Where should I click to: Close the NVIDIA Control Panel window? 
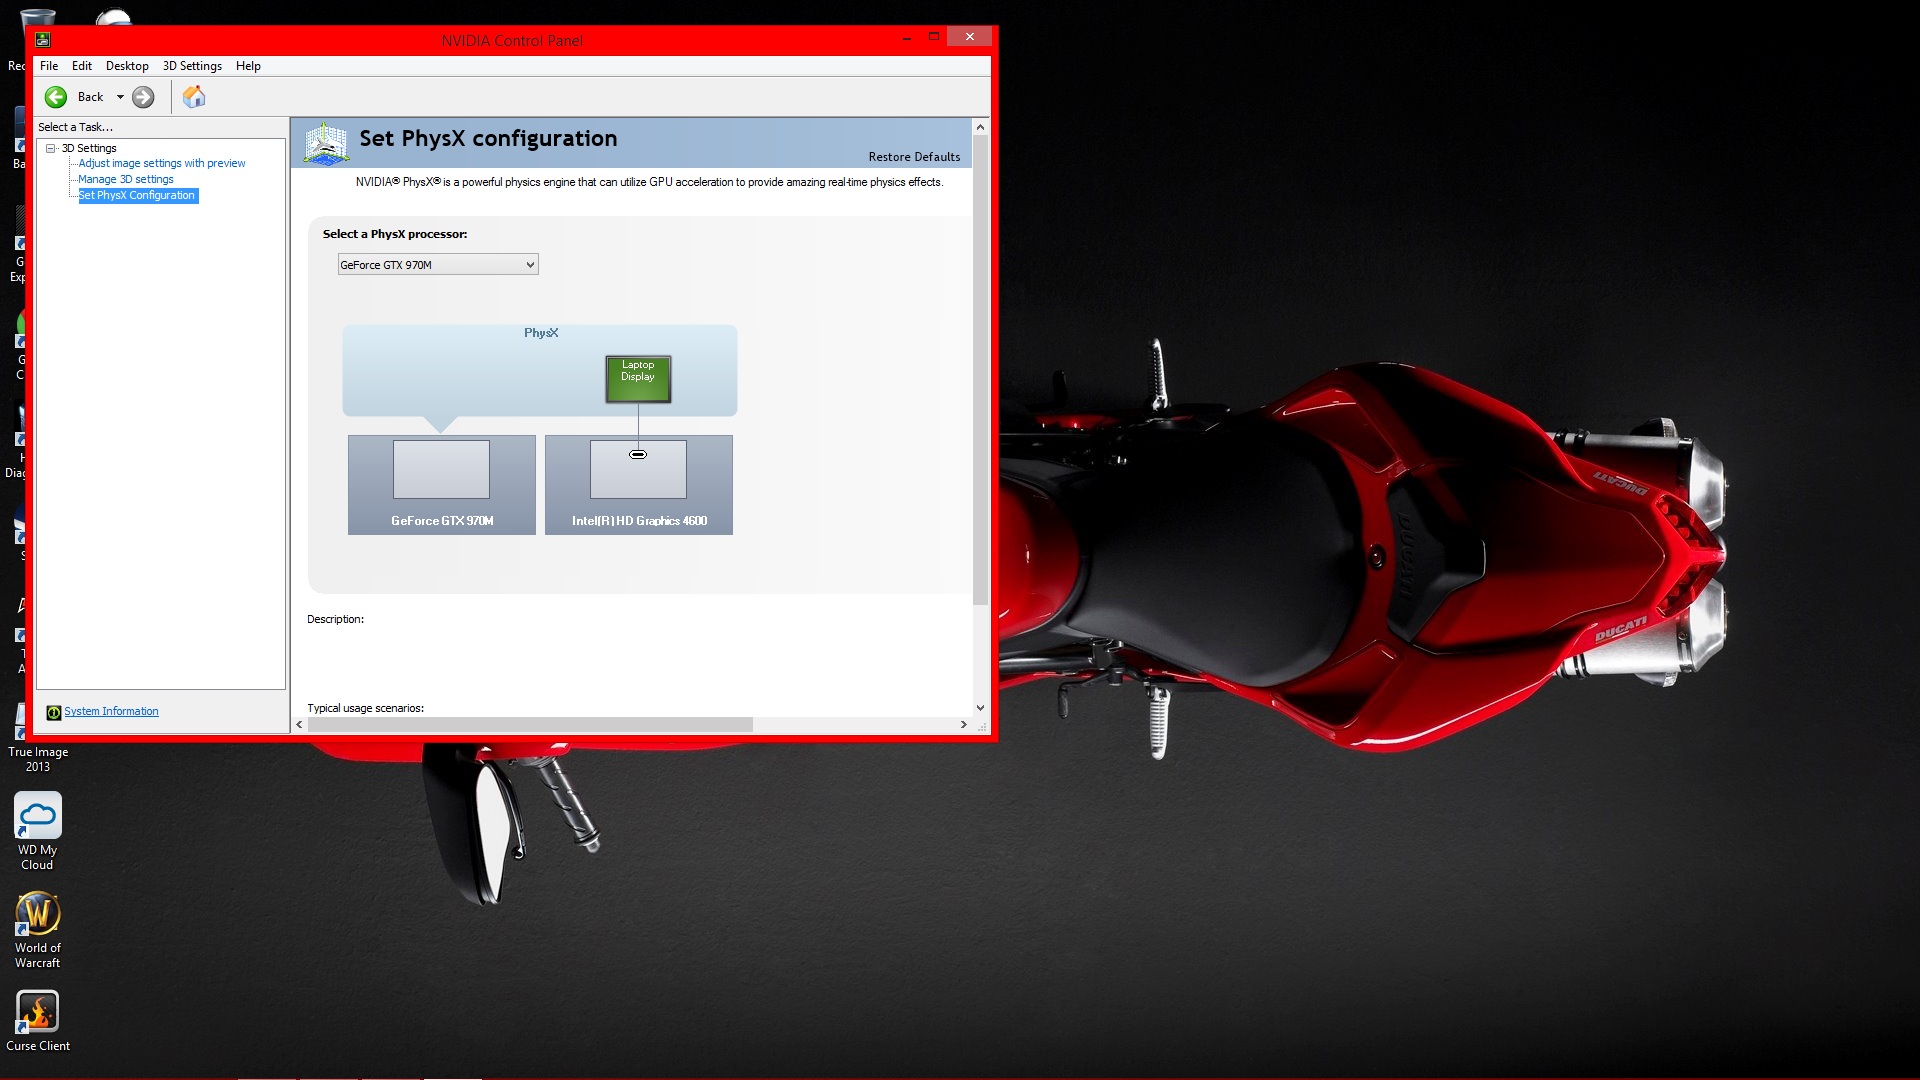969,37
